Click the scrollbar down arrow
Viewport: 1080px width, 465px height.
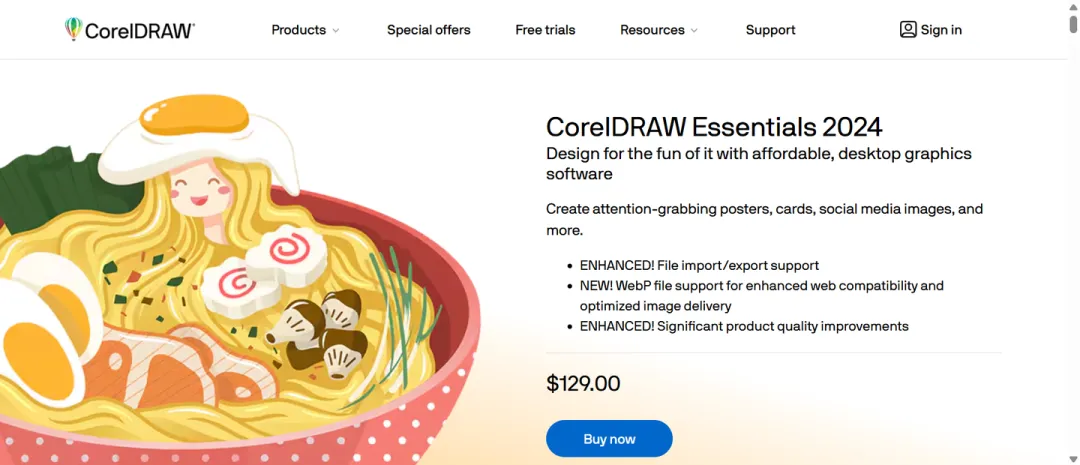click(x=1073, y=458)
